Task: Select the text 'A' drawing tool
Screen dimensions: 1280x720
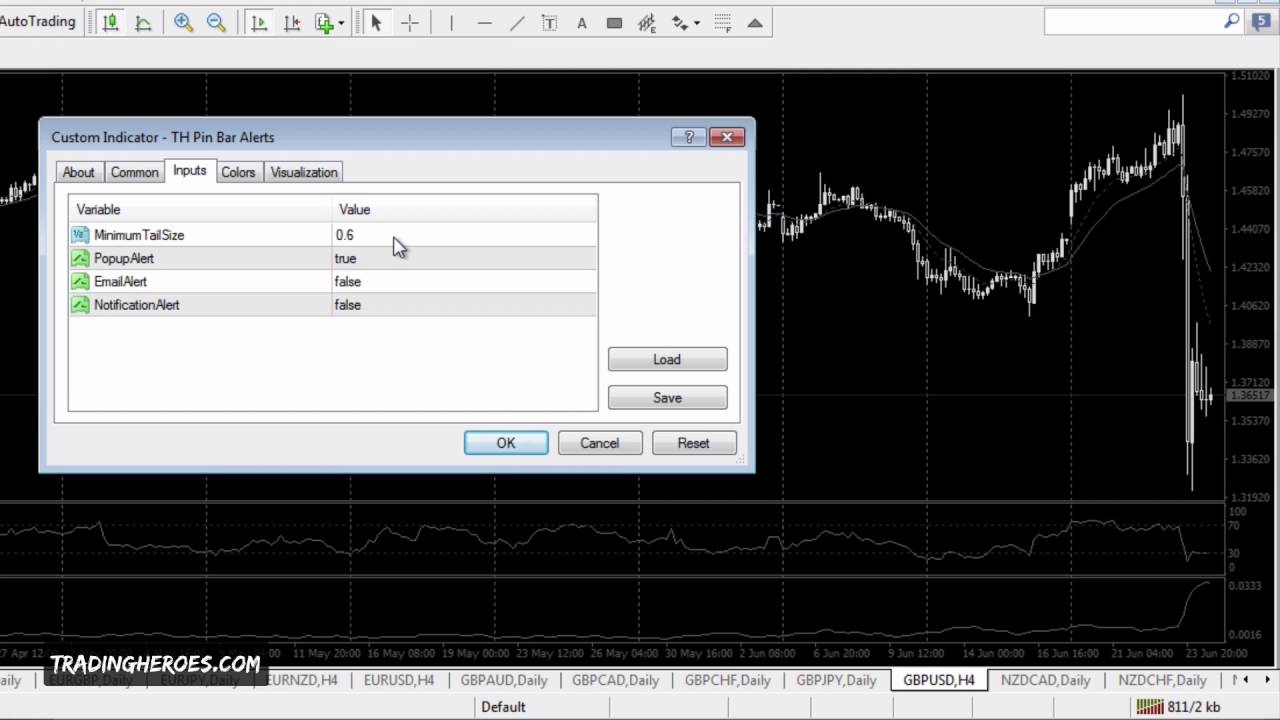Action: 582,22
